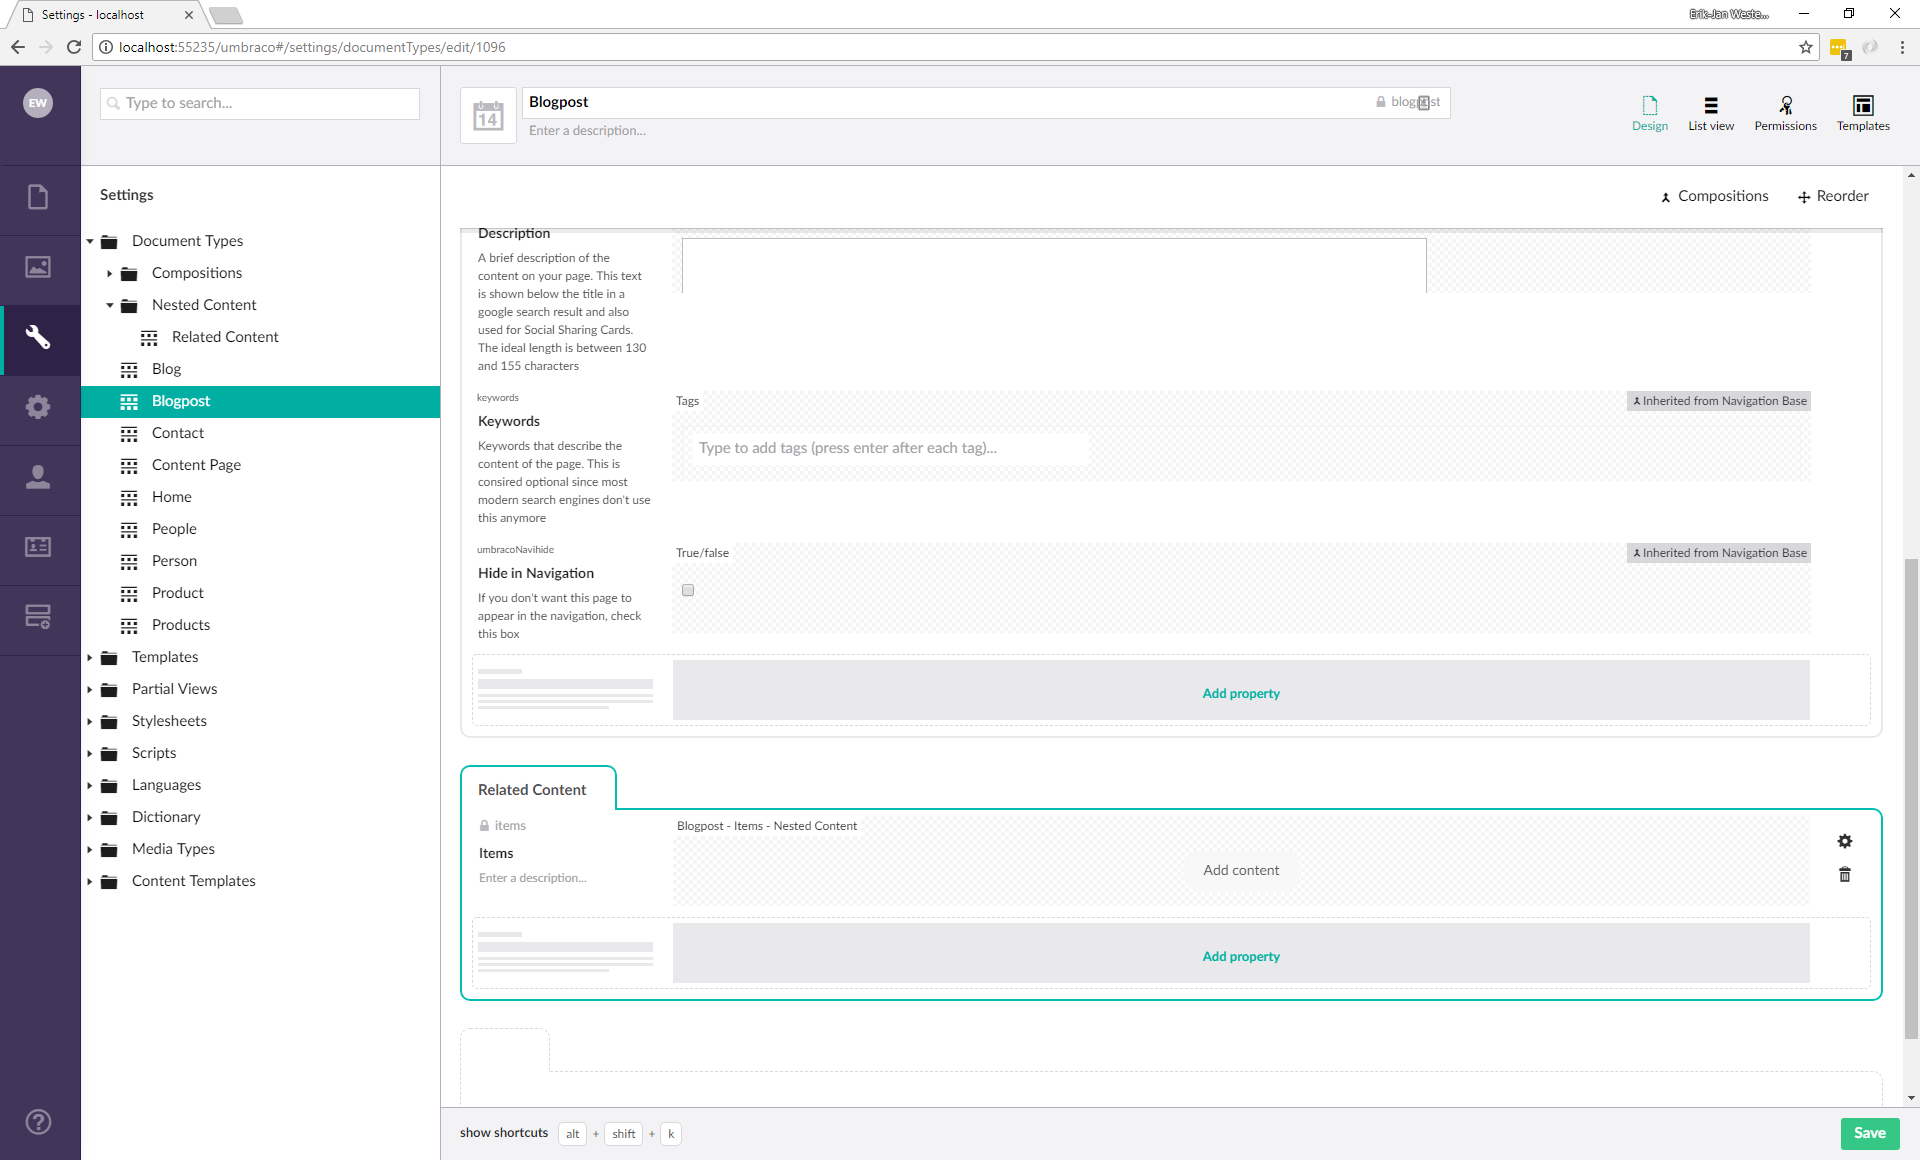Toggle lock on the items property alias
The image size is (1920, 1160).
485,826
